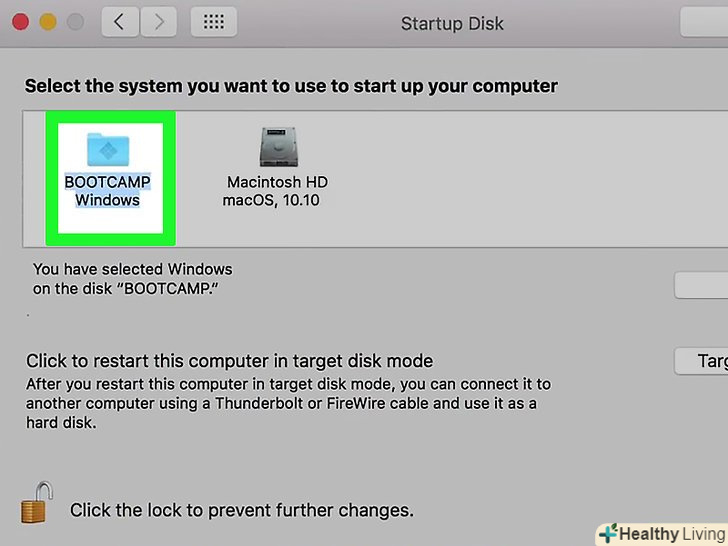Image resolution: width=728 pixels, height=546 pixels.
Task: Select the Macintosh HD drive icon
Action: point(277,146)
